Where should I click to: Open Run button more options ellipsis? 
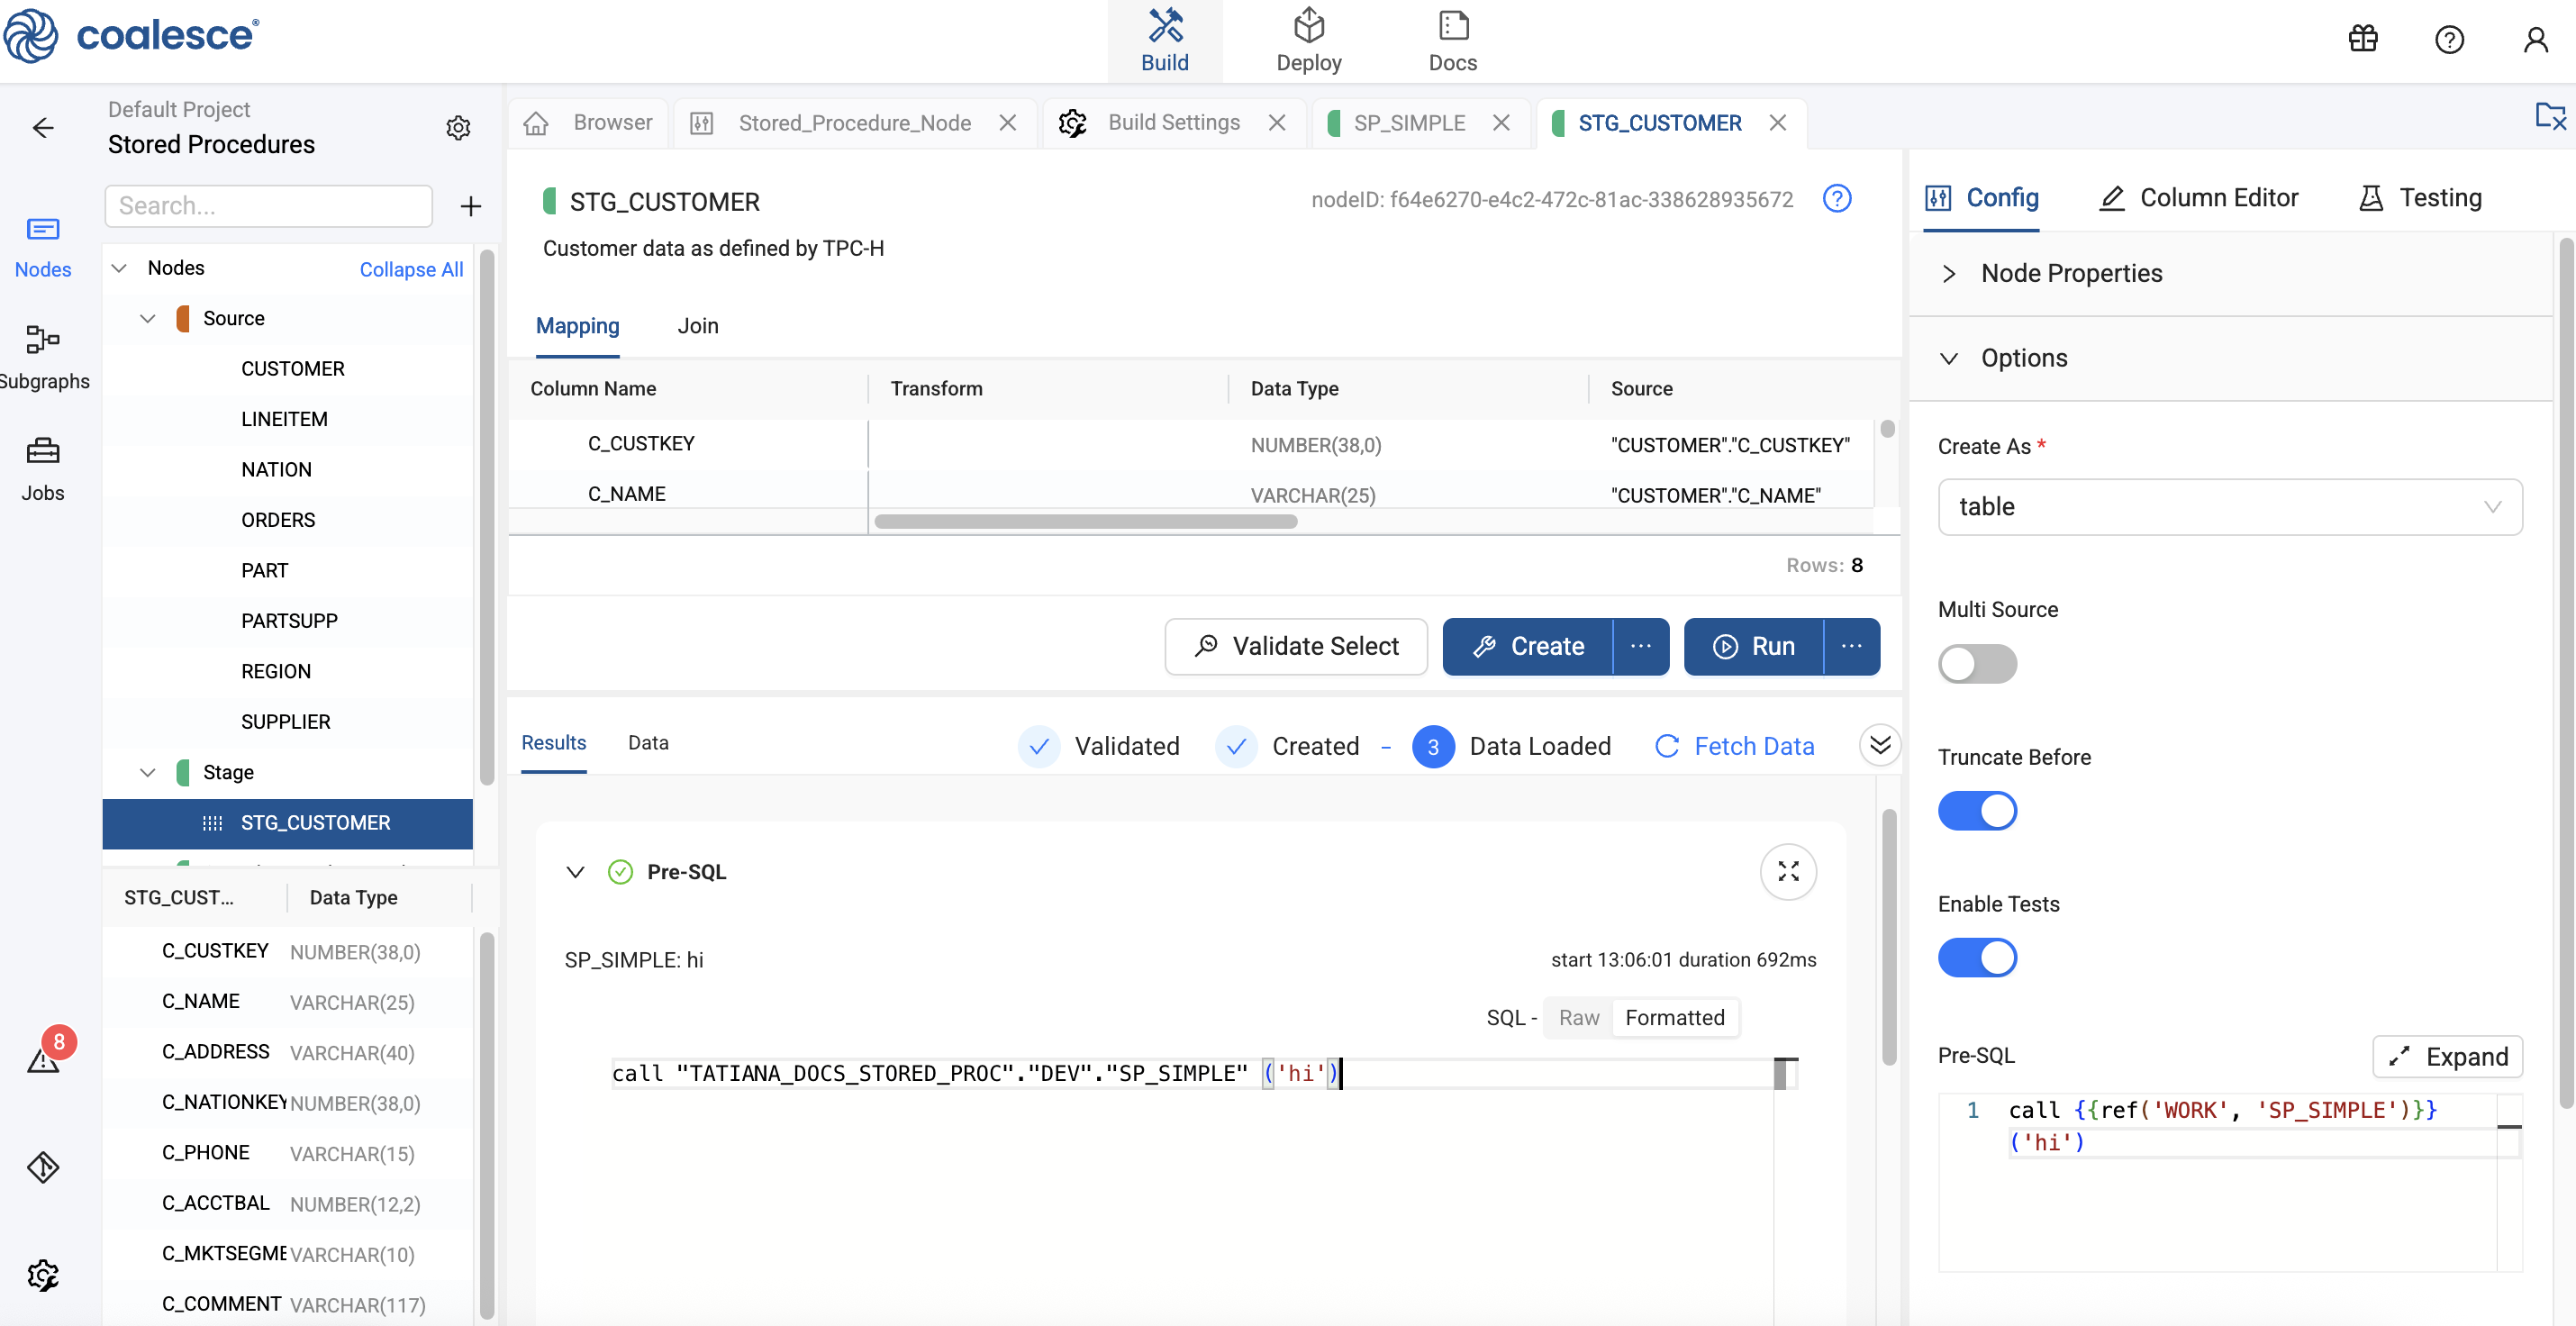(1852, 647)
